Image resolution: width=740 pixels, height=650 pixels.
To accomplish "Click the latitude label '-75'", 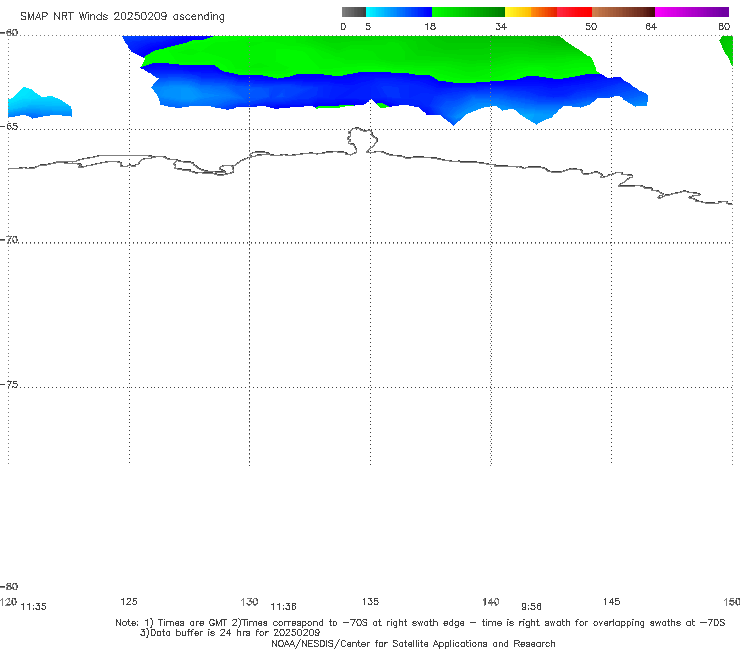I will pos(9,385).
